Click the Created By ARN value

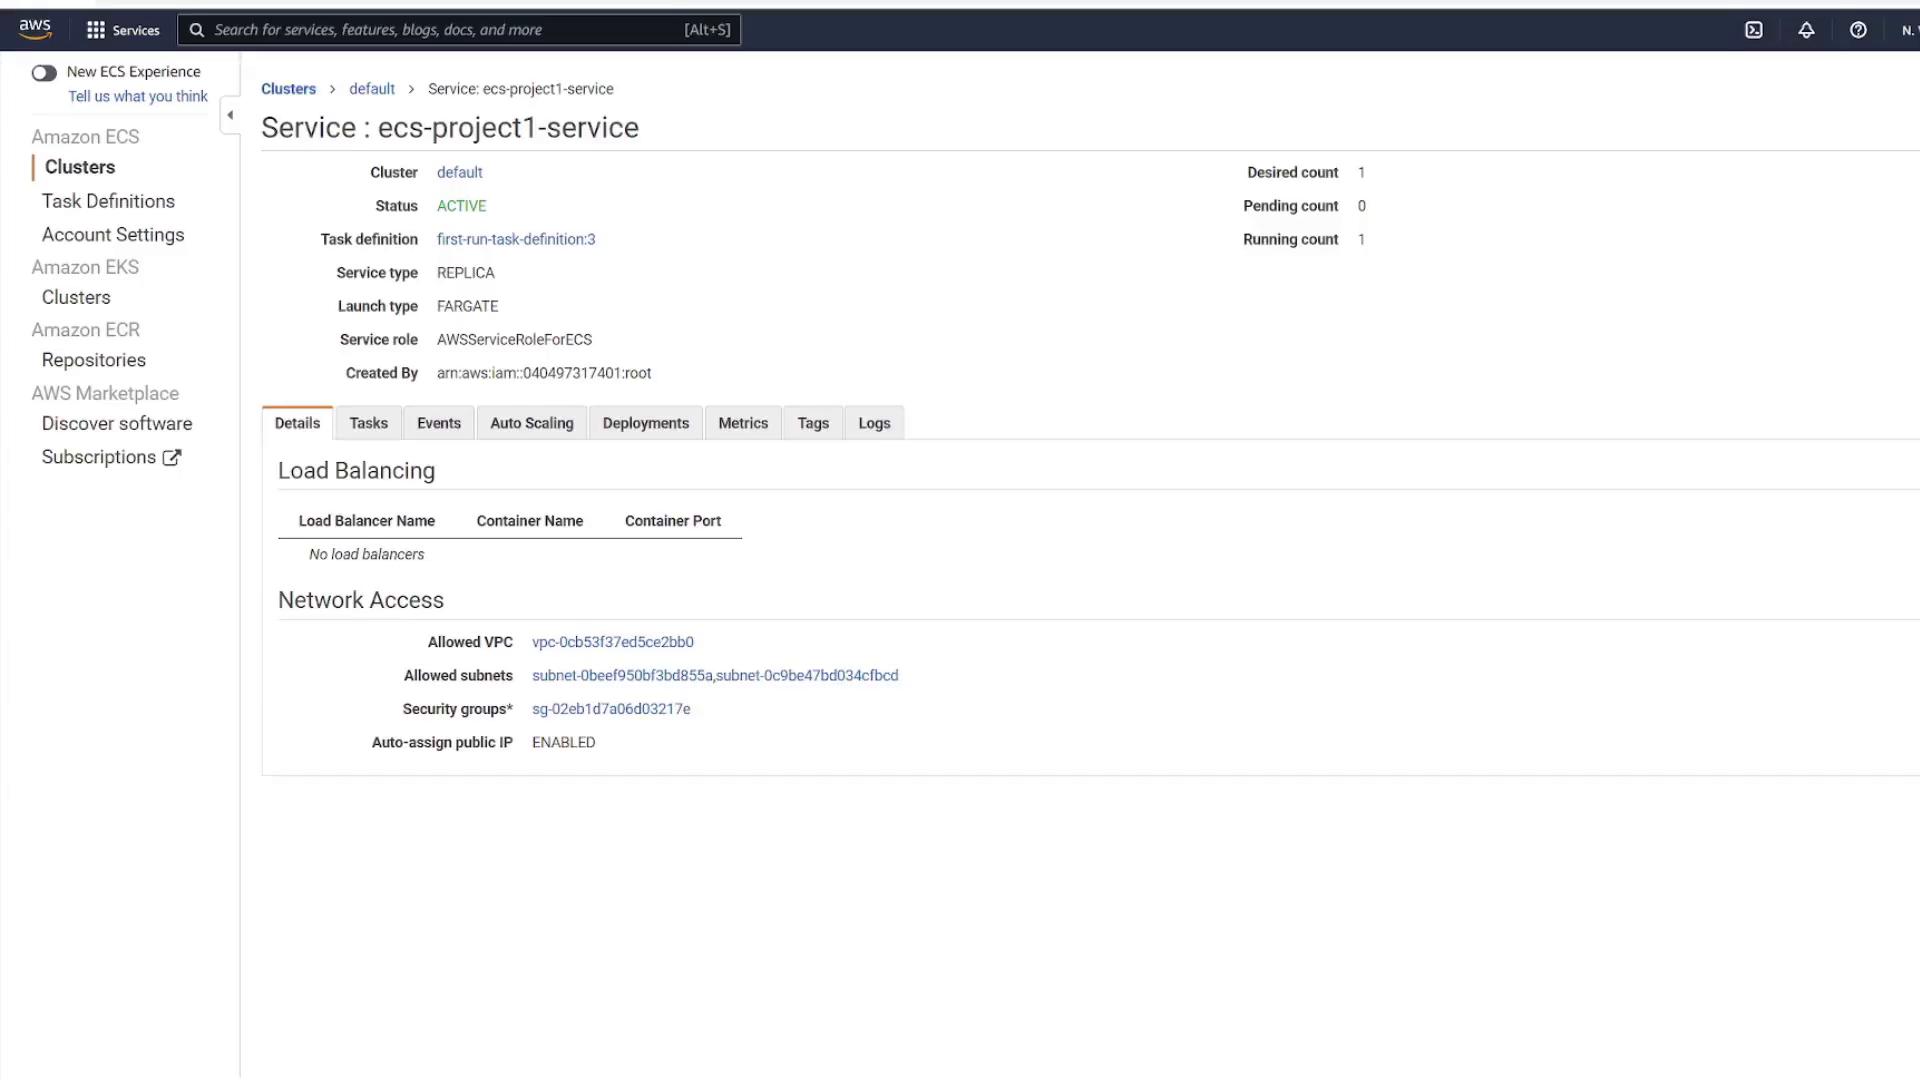(x=544, y=373)
